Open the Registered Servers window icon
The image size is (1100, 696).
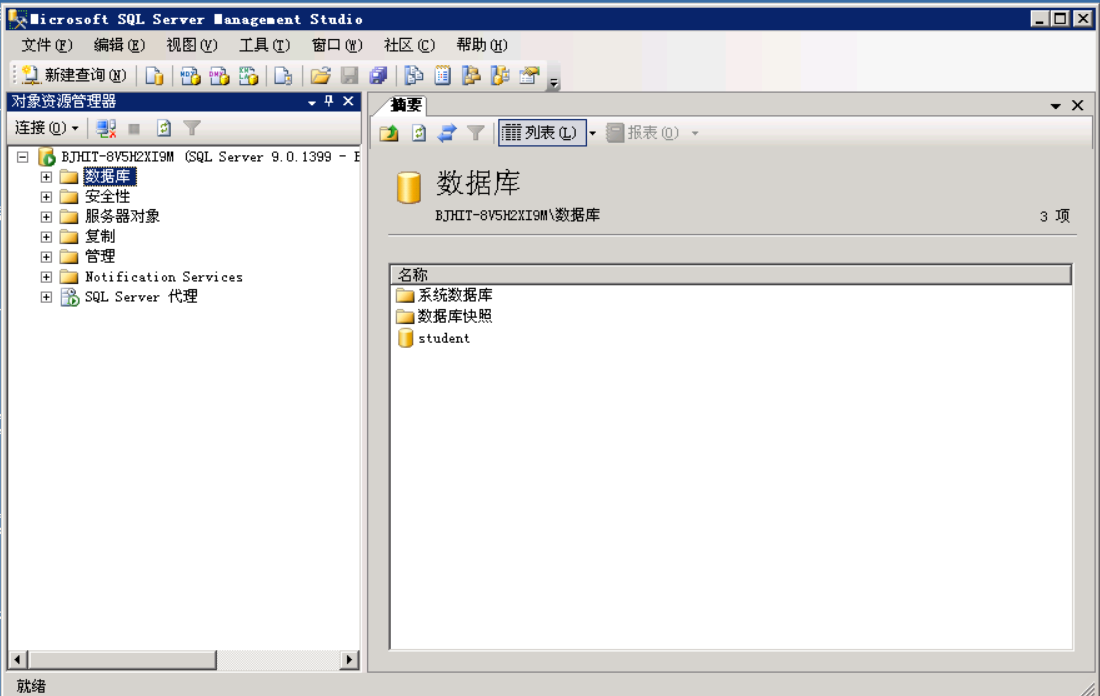[x=414, y=75]
